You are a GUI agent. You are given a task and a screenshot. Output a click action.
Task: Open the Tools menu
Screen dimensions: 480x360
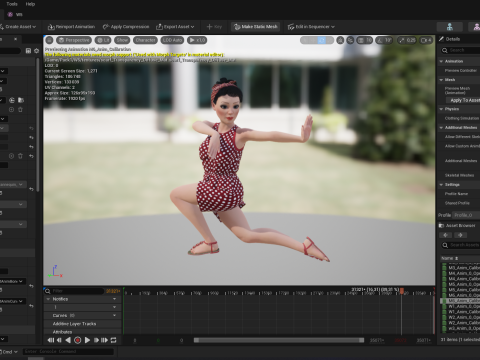[12, 4]
